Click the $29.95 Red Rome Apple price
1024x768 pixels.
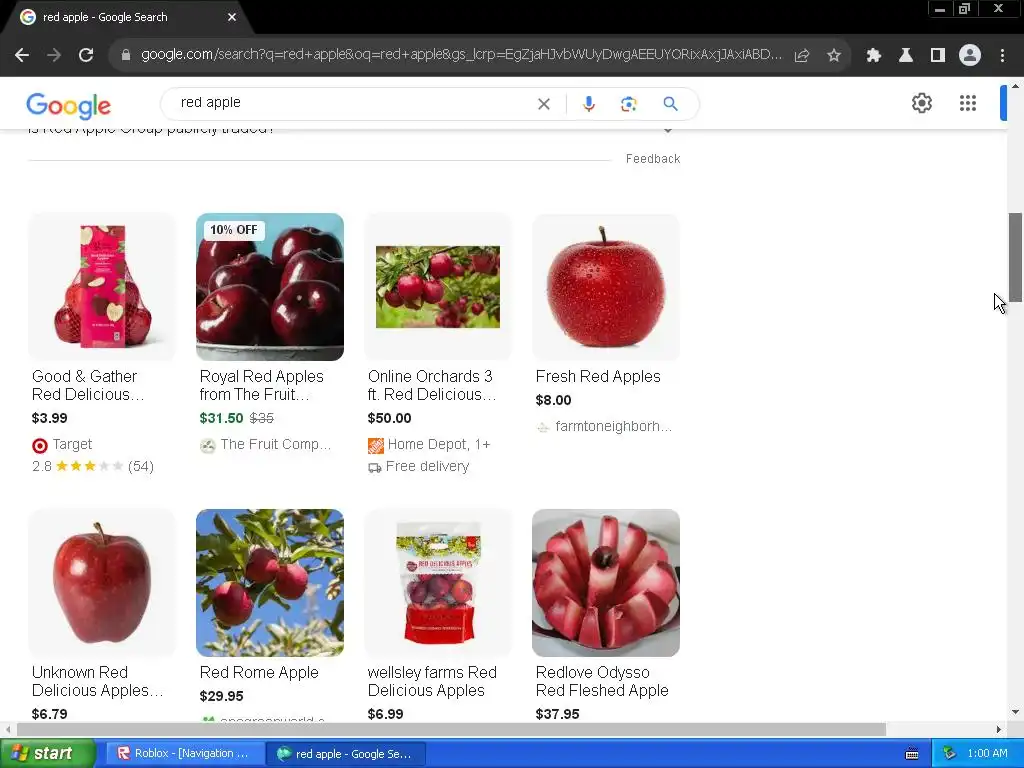221,696
